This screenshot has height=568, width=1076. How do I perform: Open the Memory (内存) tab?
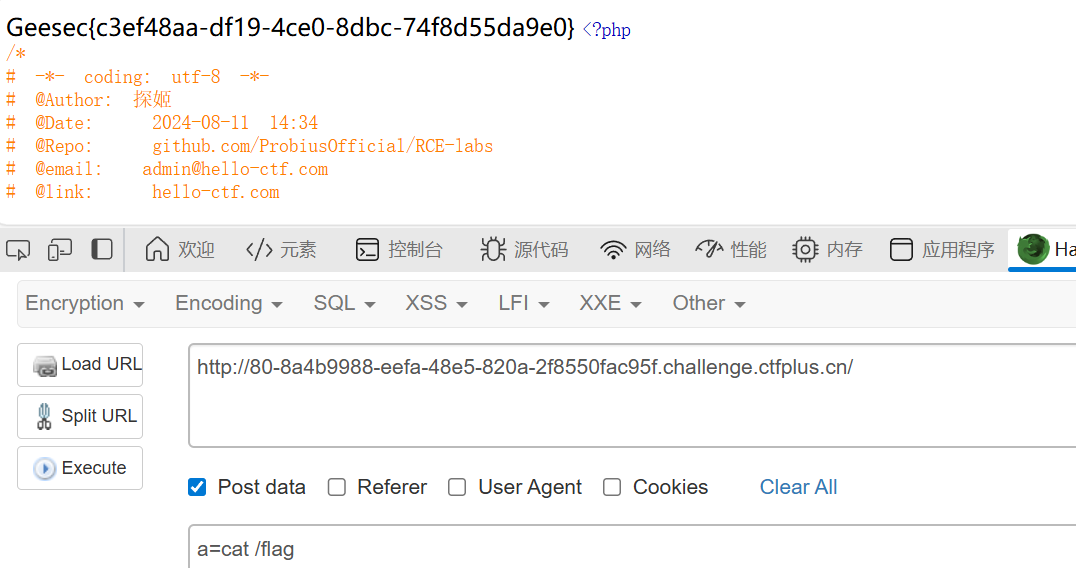pos(827,250)
